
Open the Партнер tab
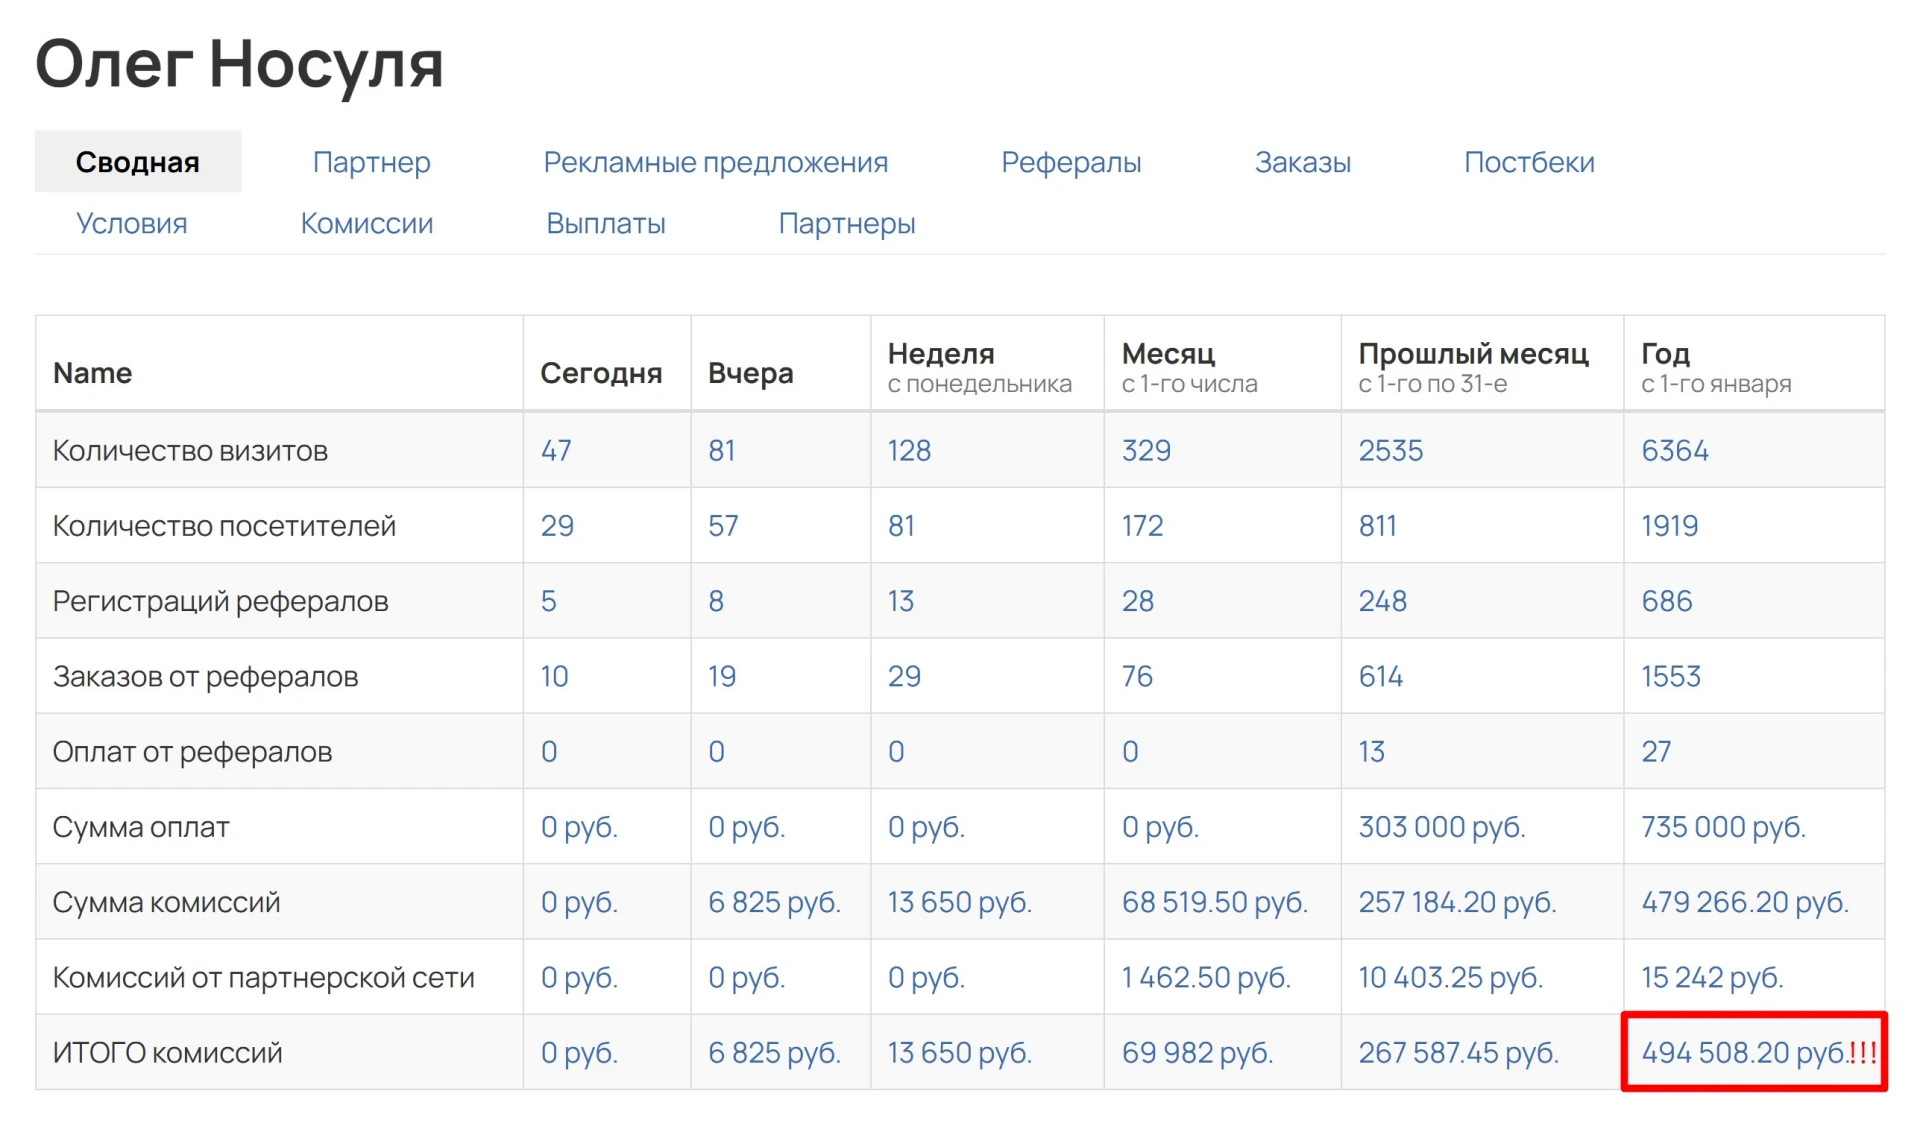coord(371,162)
